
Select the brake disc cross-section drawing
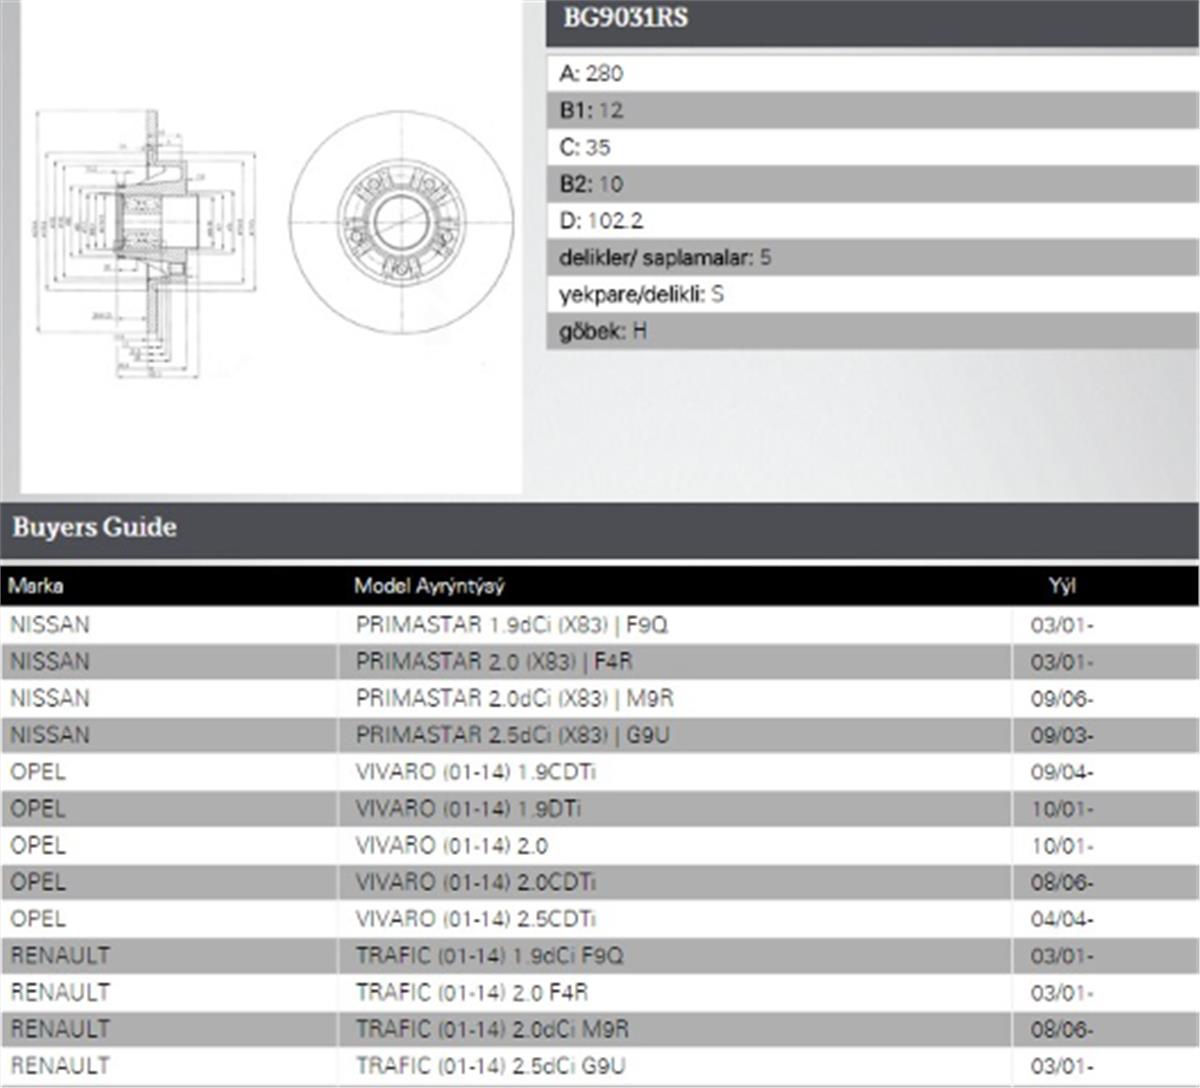coord(145,243)
